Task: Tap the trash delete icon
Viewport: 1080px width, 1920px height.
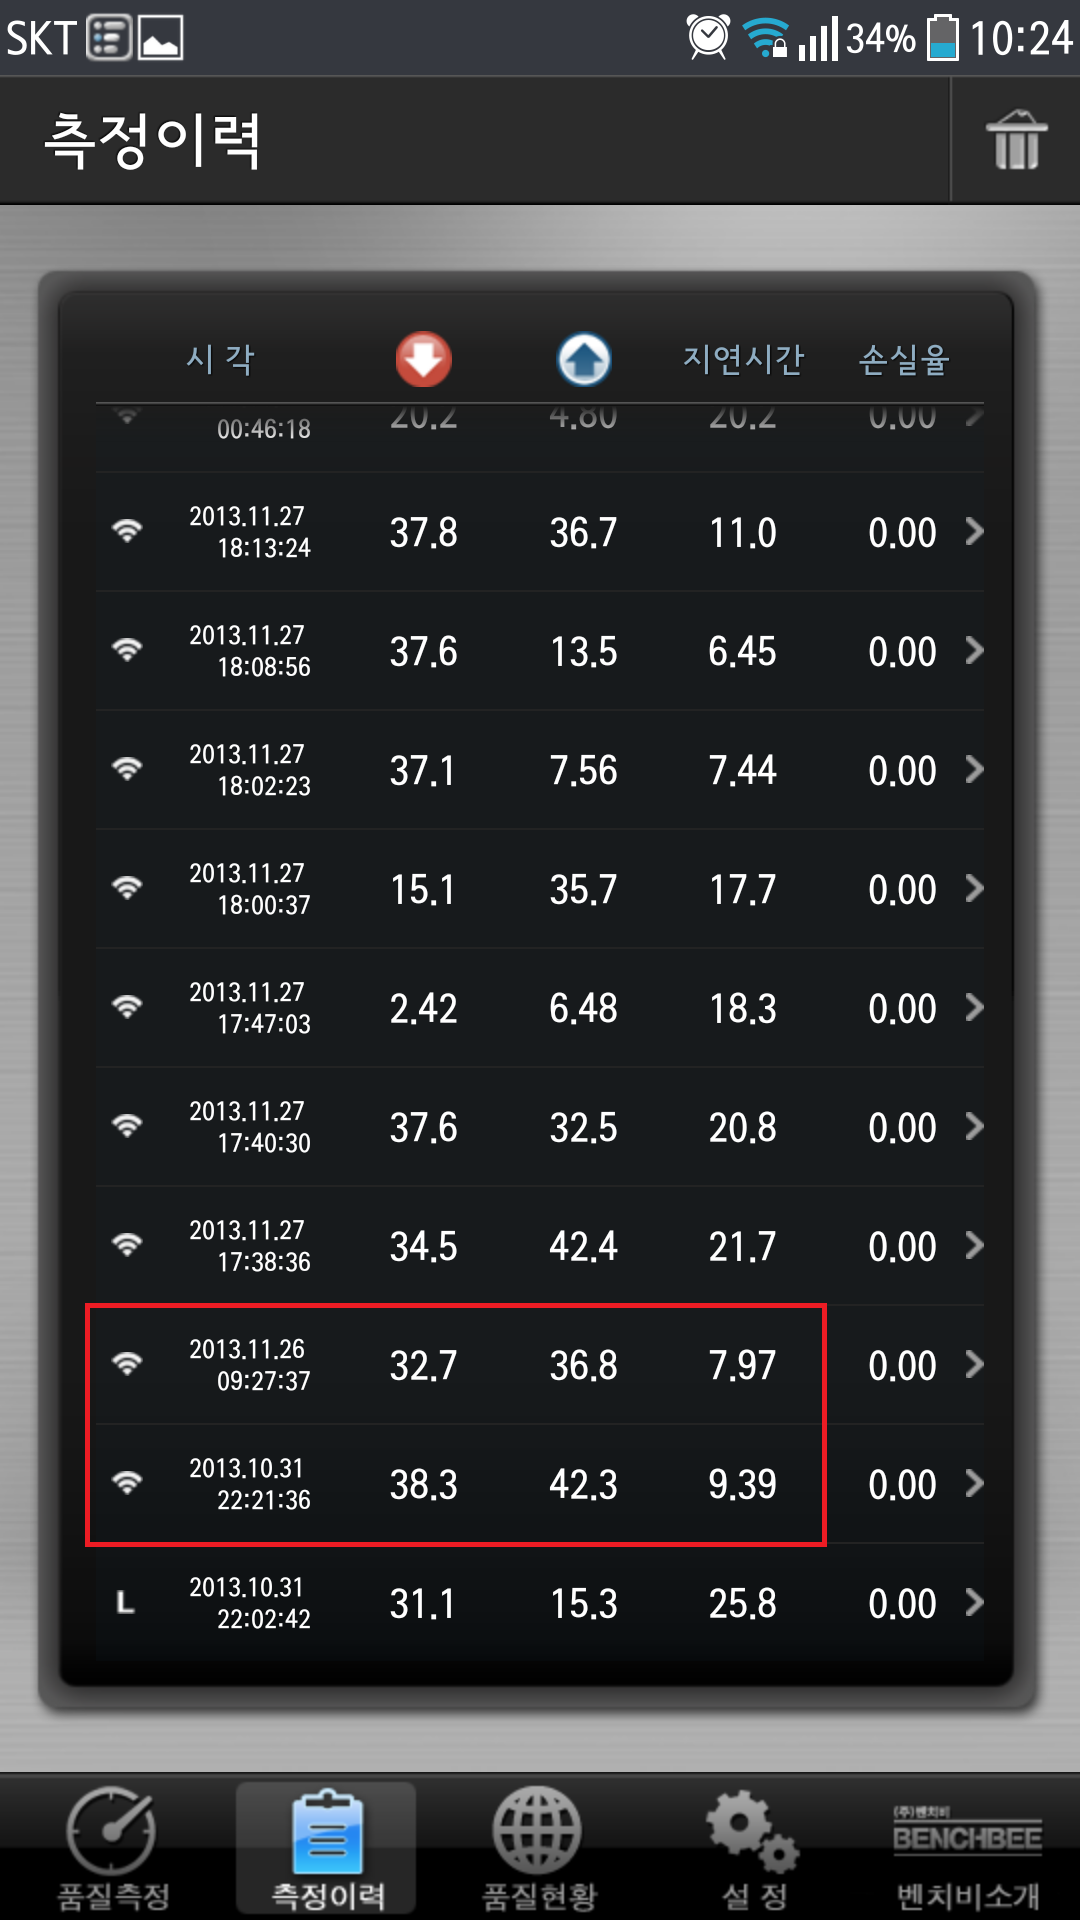Action: coord(1016,140)
